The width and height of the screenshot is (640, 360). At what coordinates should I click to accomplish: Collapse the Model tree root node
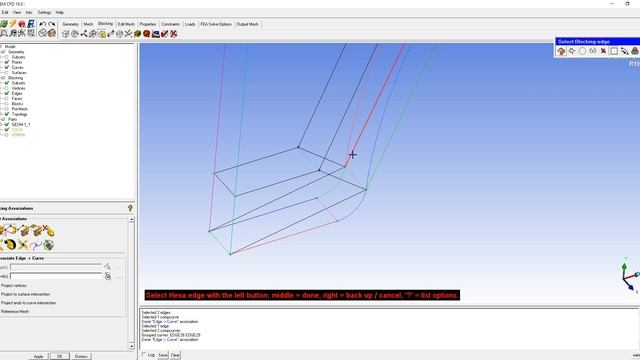coord(1,47)
